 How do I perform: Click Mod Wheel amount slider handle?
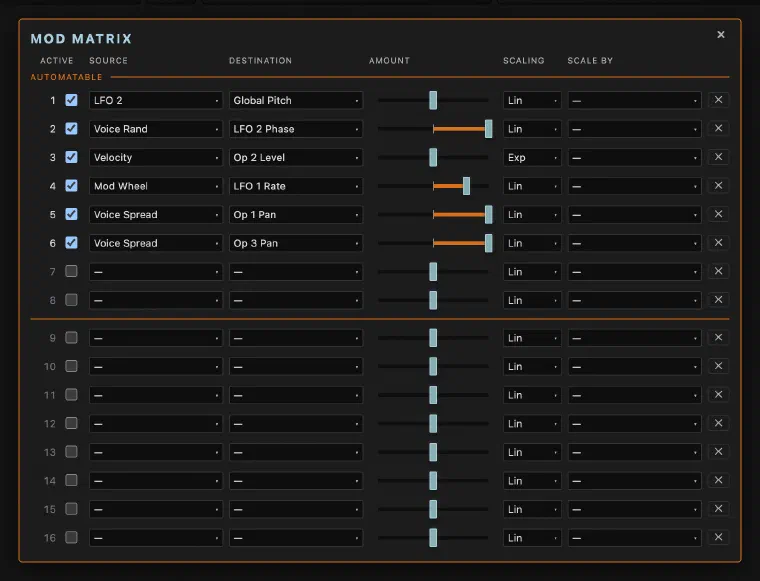tap(466, 186)
